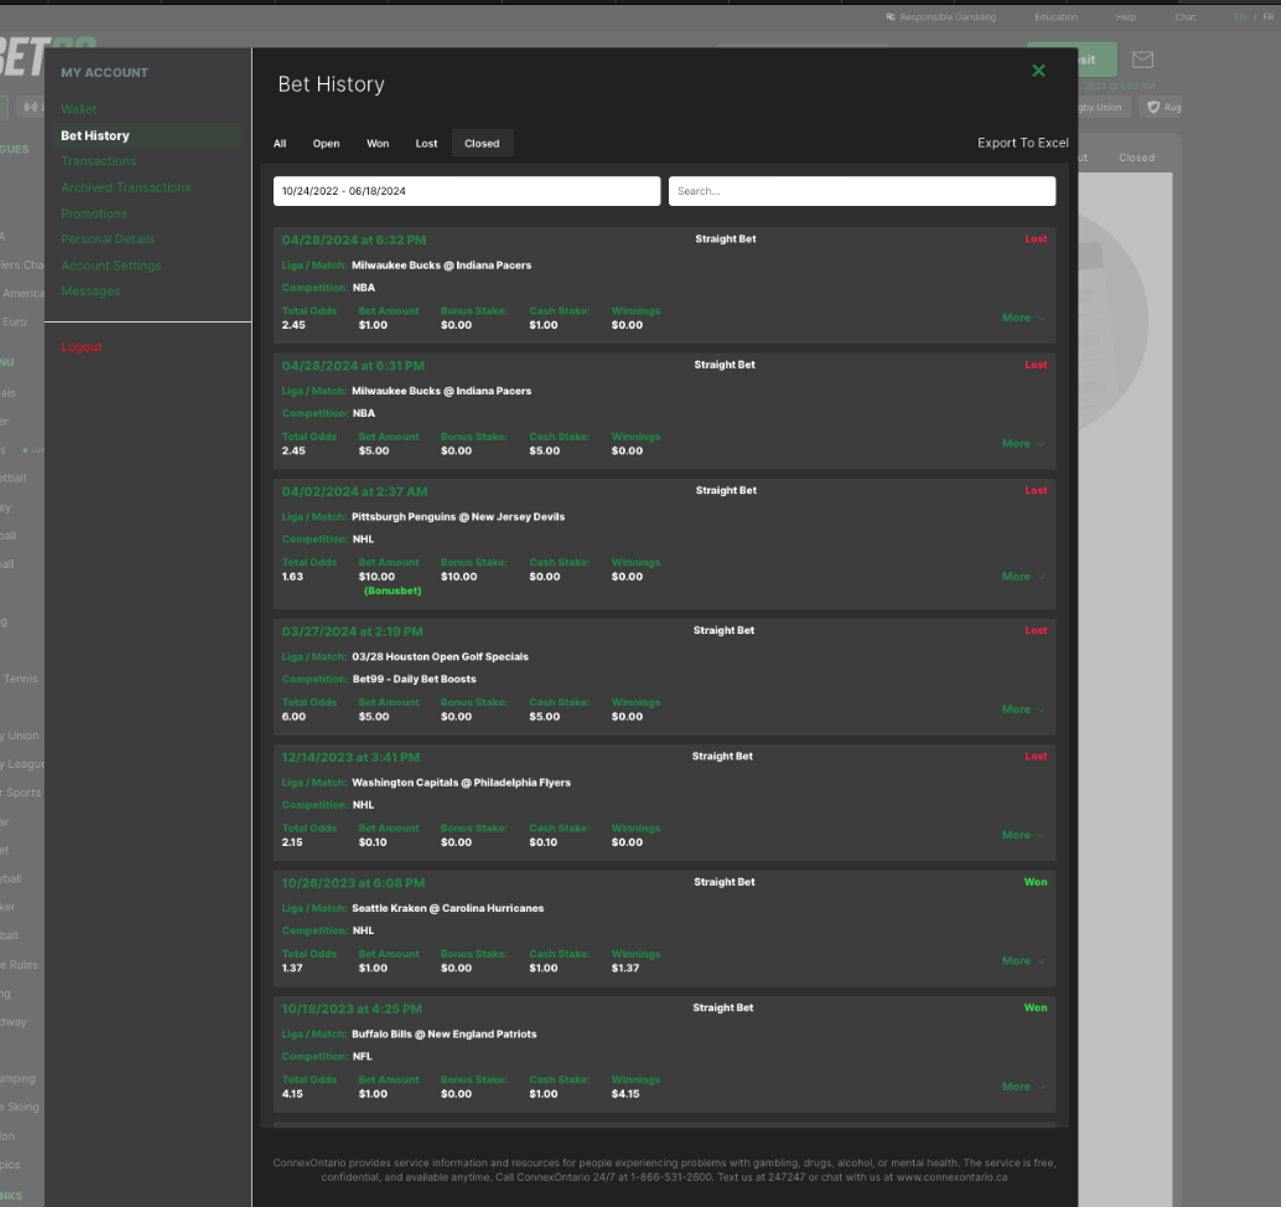Screen dimensions: 1286x1210
Task: Open Wallet in My Account menu
Action: click(x=79, y=110)
